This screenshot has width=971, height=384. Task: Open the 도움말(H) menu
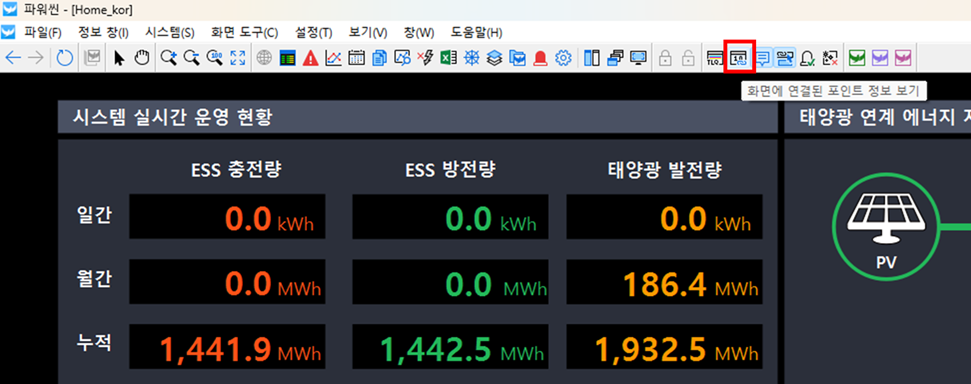pos(476,32)
